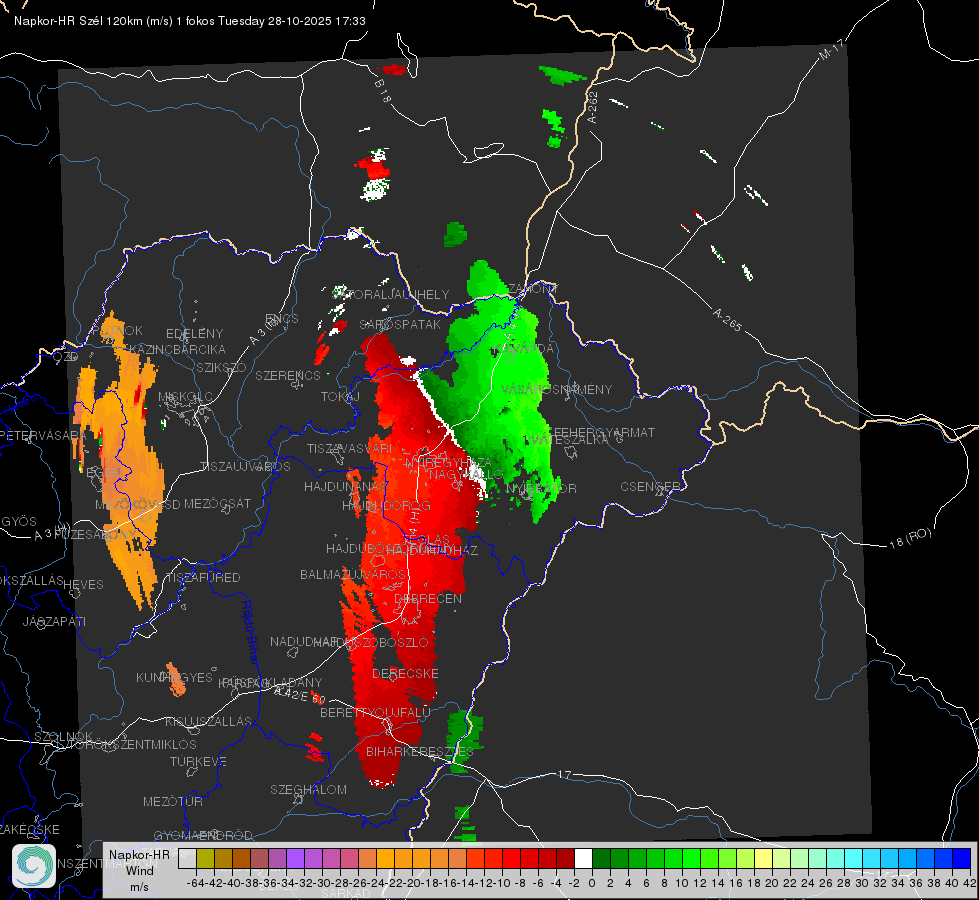This screenshot has height=900, width=979.
Task: Select the DERECSKE town label
Action: click(405, 674)
